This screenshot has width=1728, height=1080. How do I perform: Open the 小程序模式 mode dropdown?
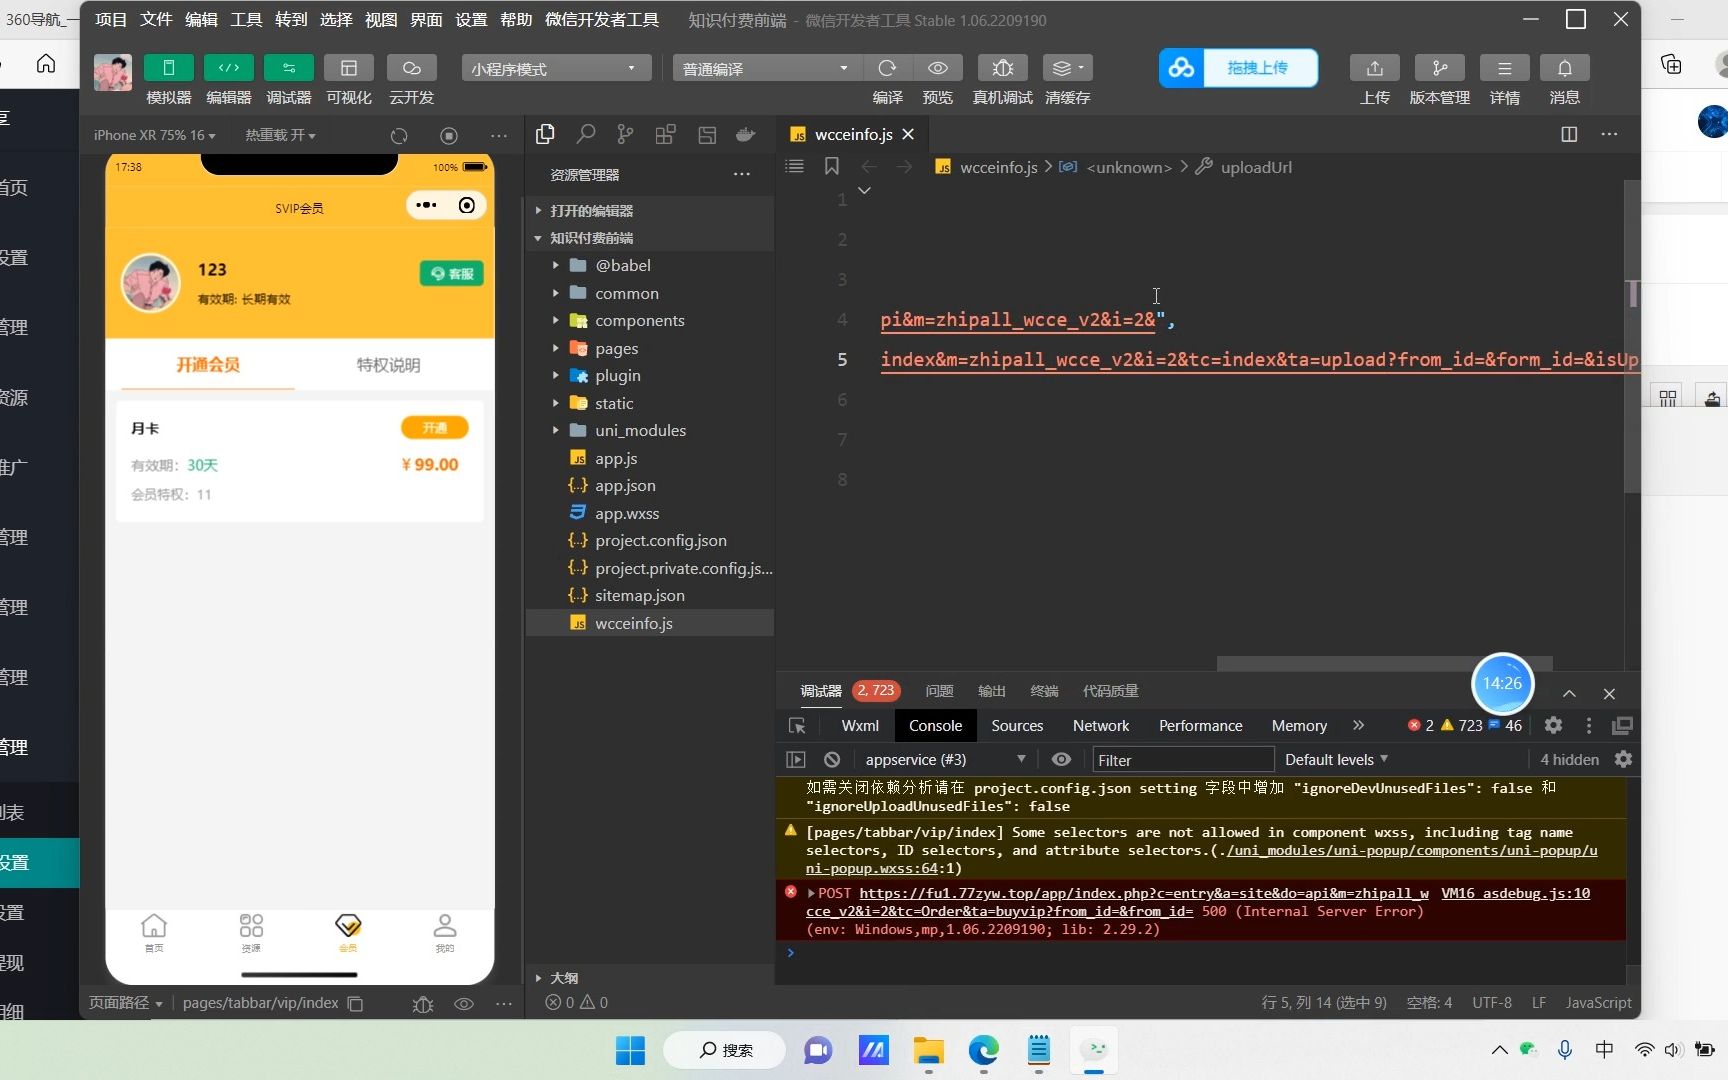pyautogui.click(x=556, y=68)
